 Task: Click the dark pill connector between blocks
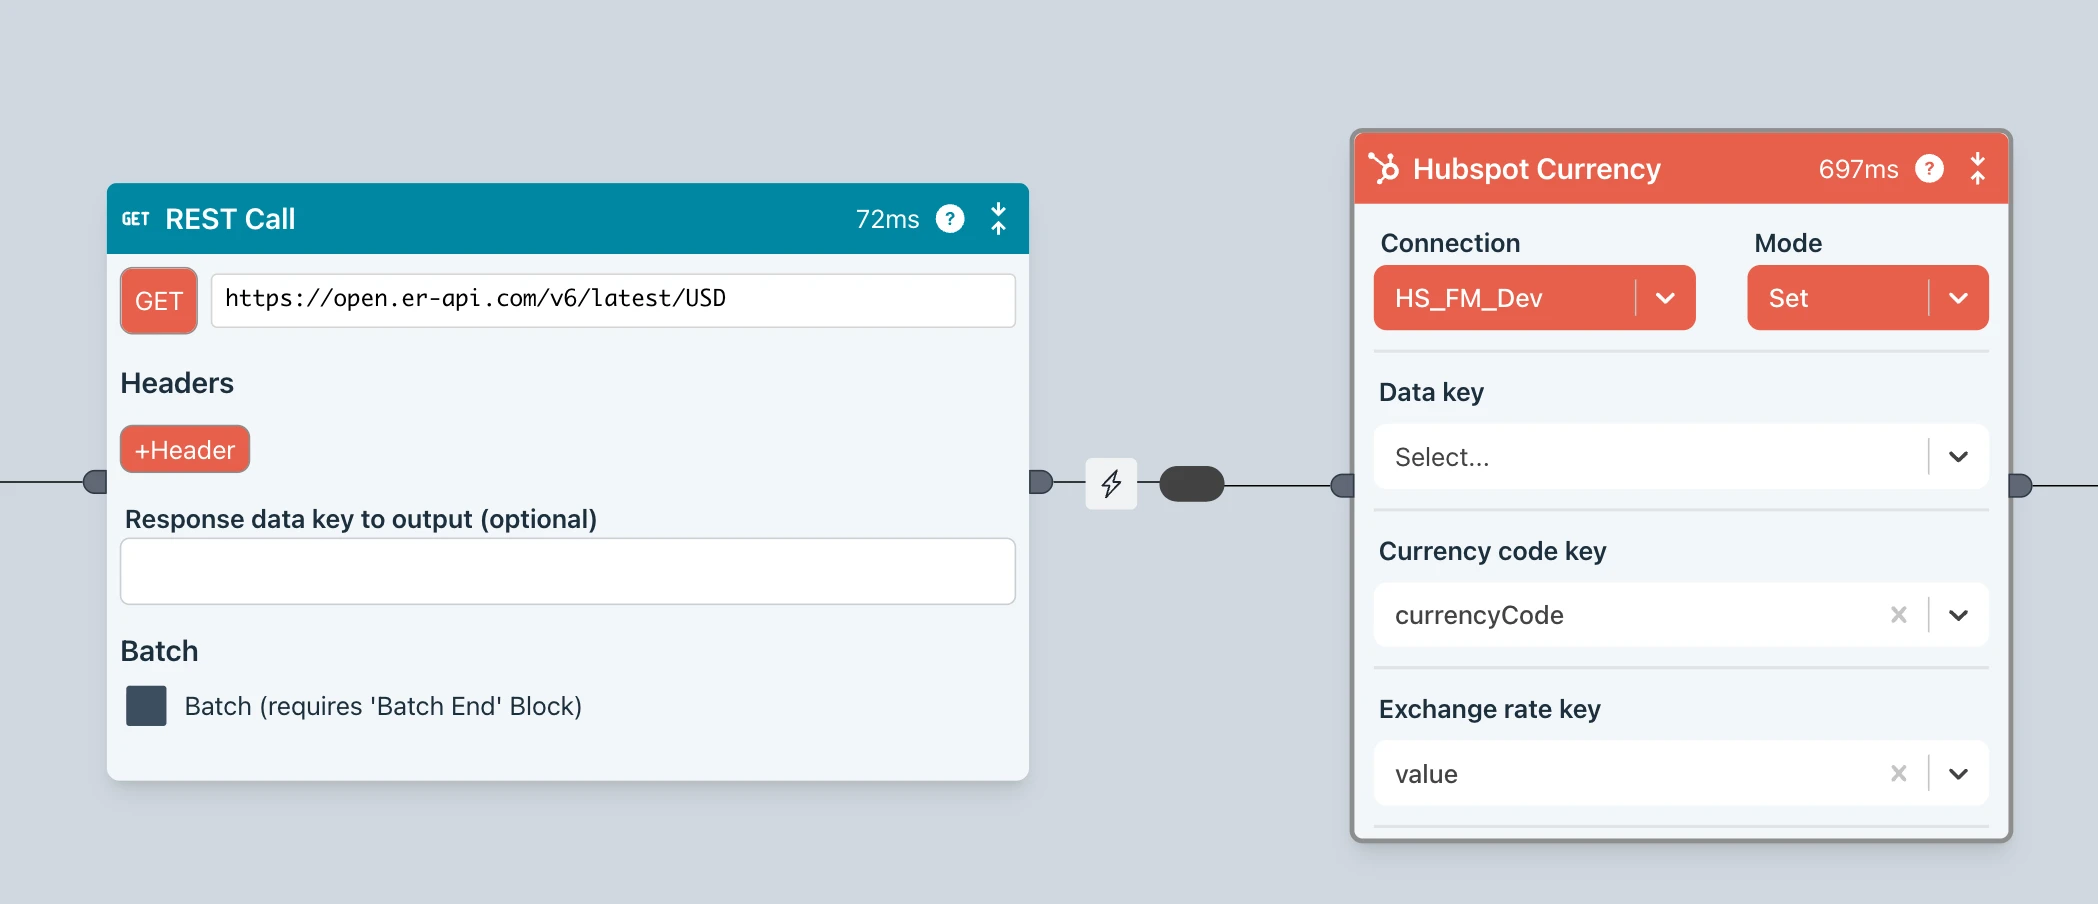coord(1191,484)
